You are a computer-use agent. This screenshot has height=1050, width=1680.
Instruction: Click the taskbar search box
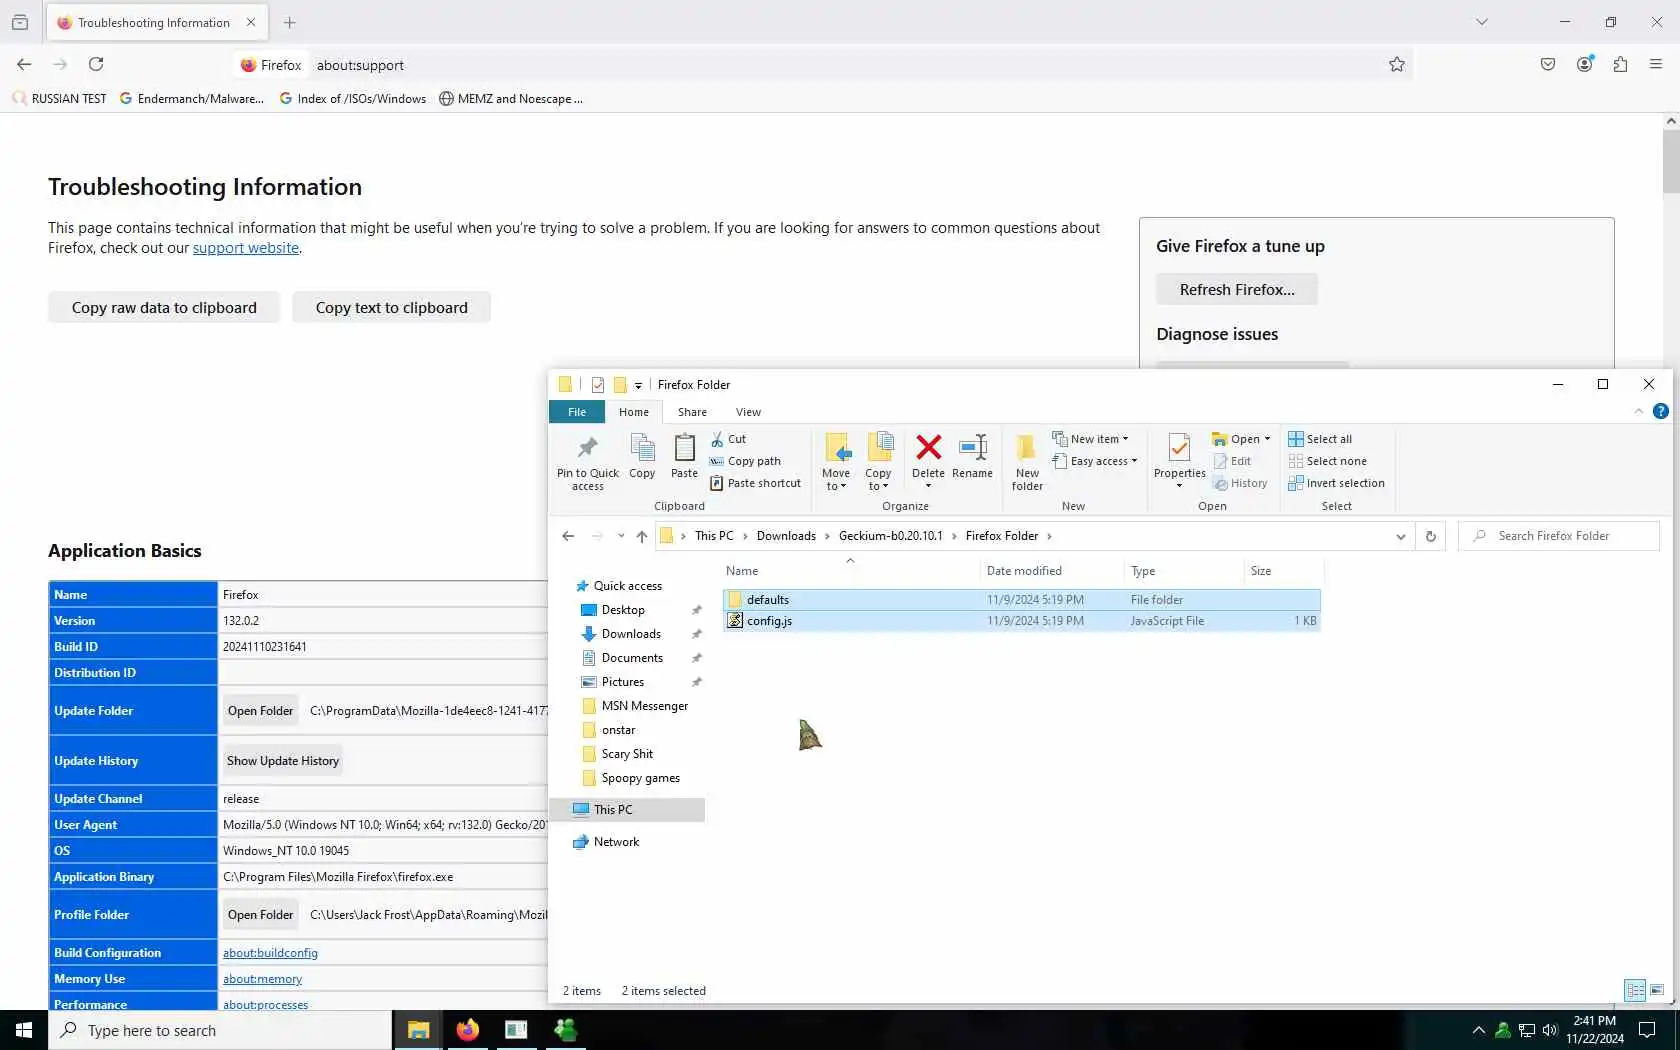[x=220, y=1030]
